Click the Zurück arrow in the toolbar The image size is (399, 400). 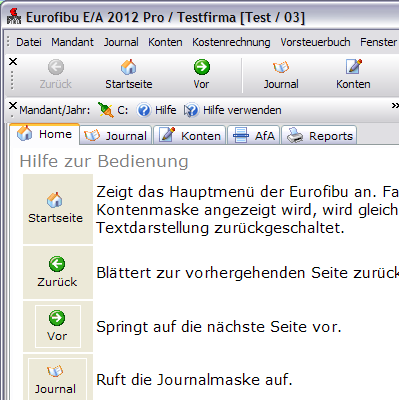point(56,67)
